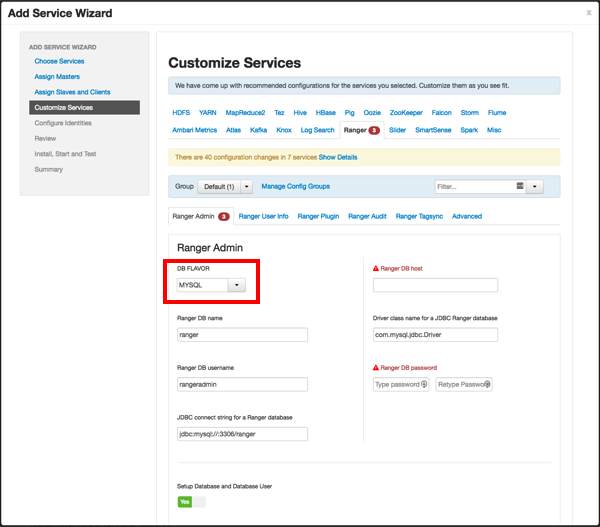This screenshot has height=527, width=600.
Task: Click the filter icon beside Filter box
Action: pos(520,186)
